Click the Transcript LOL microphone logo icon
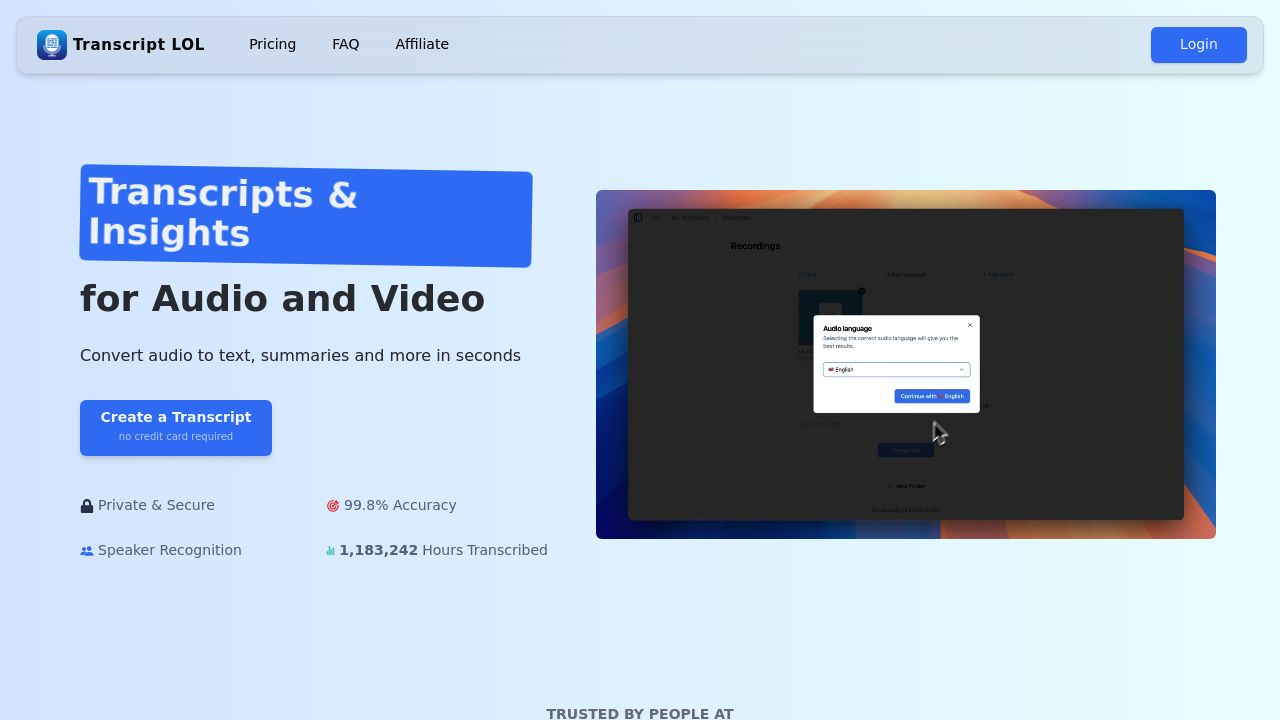The height and width of the screenshot is (720, 1280). pyautogui.click(x=52, y=45)
